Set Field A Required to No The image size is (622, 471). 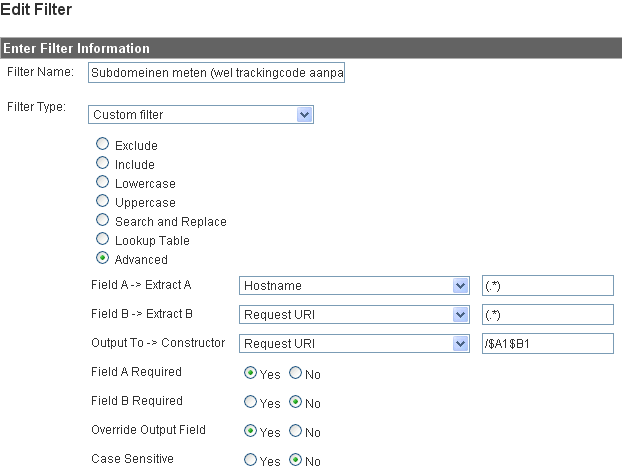pos(296,373)
